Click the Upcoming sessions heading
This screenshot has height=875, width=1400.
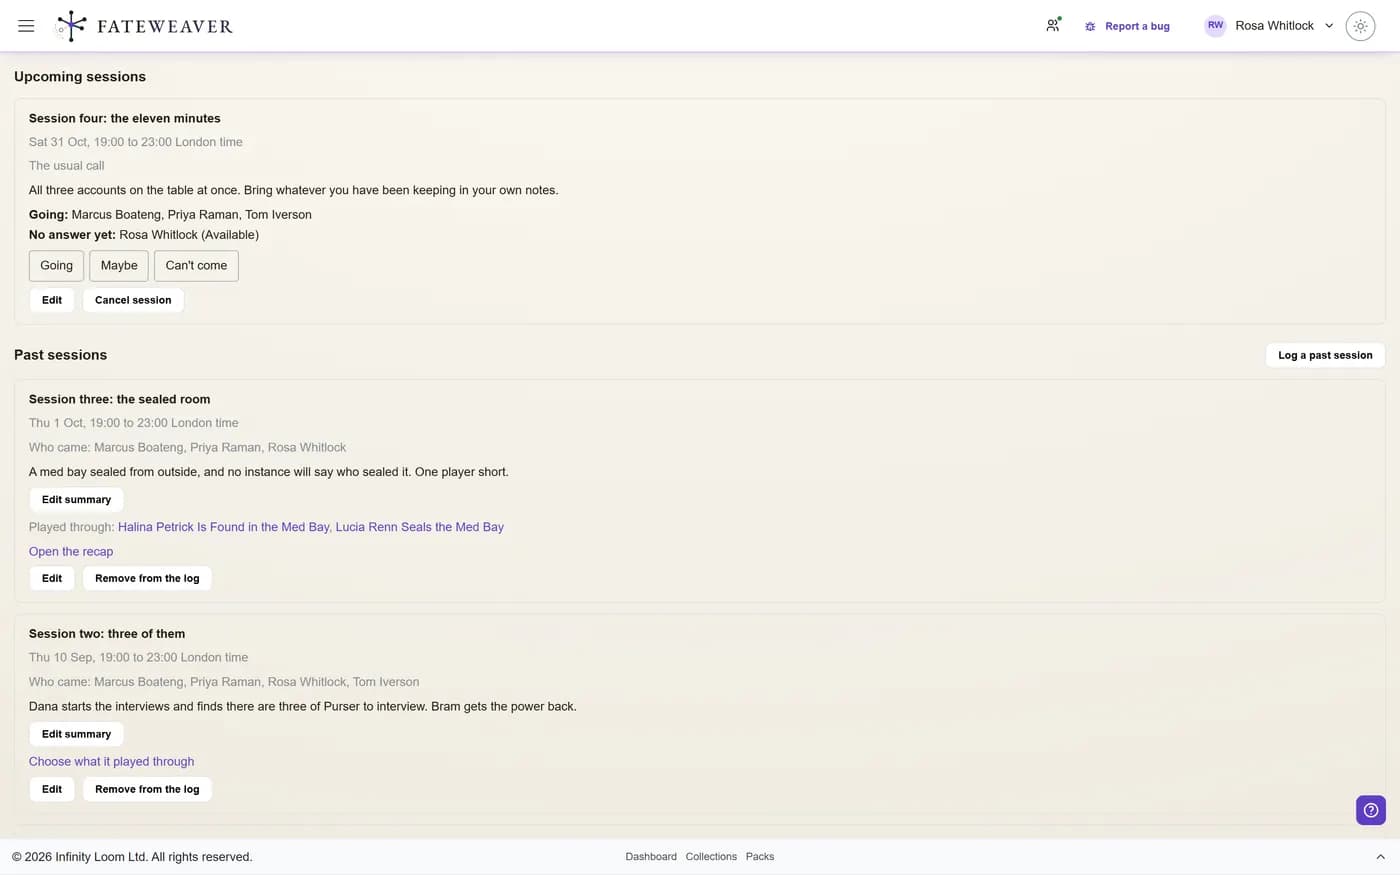point(80,77)
